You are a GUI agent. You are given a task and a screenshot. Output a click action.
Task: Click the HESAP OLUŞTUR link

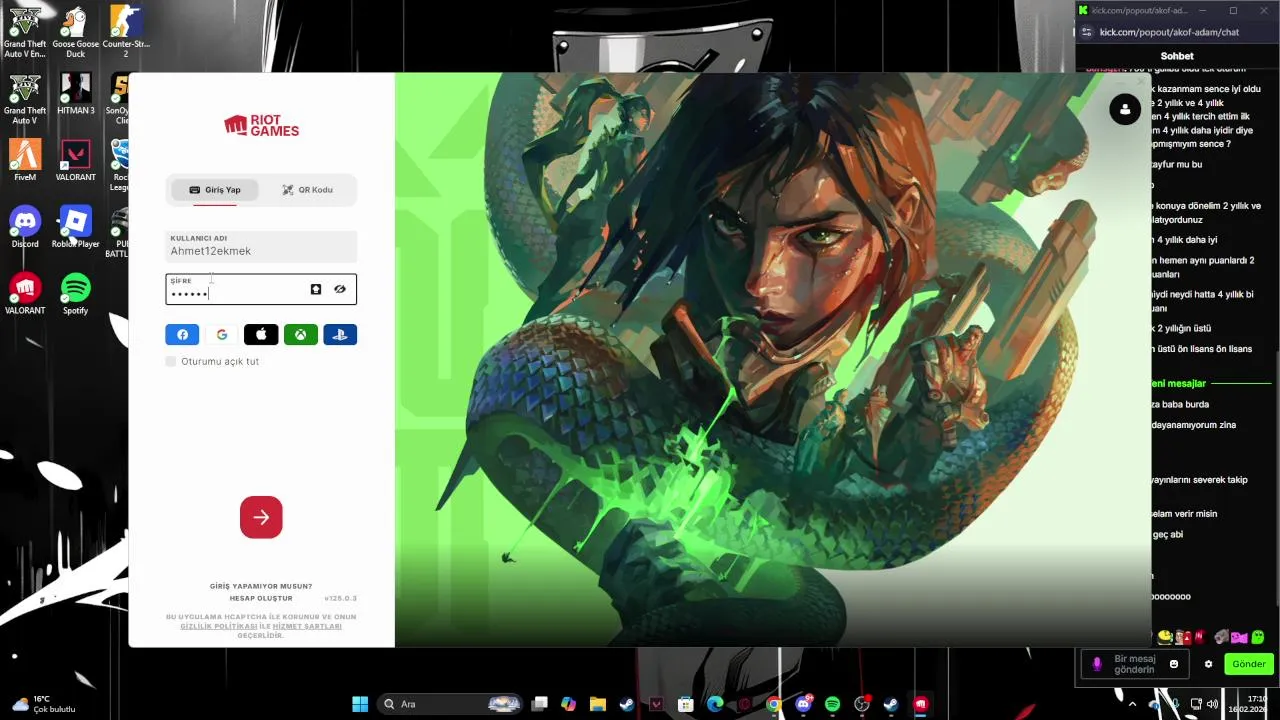(x=261, y=598)
